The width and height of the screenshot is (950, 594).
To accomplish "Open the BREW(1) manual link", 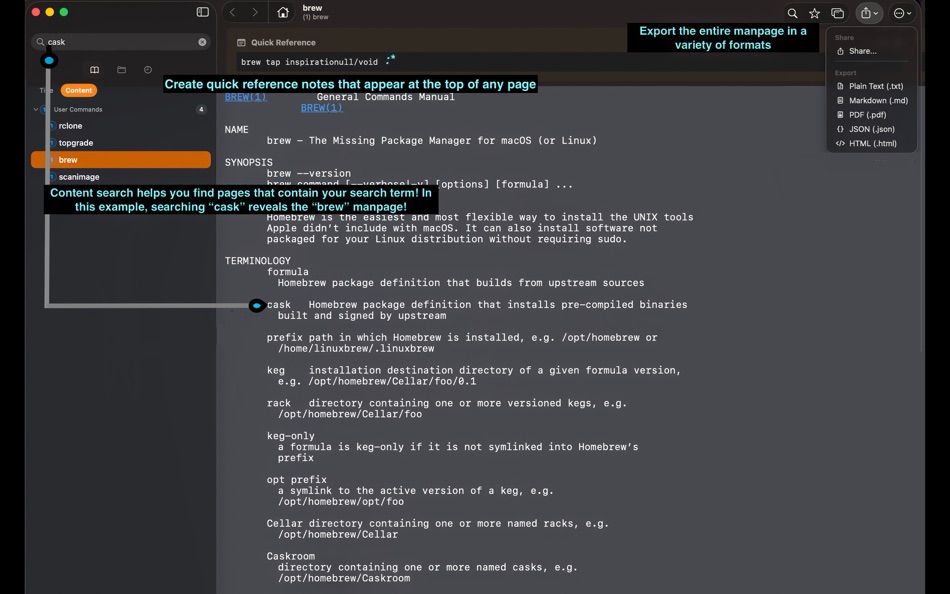I will coord(322,107).
